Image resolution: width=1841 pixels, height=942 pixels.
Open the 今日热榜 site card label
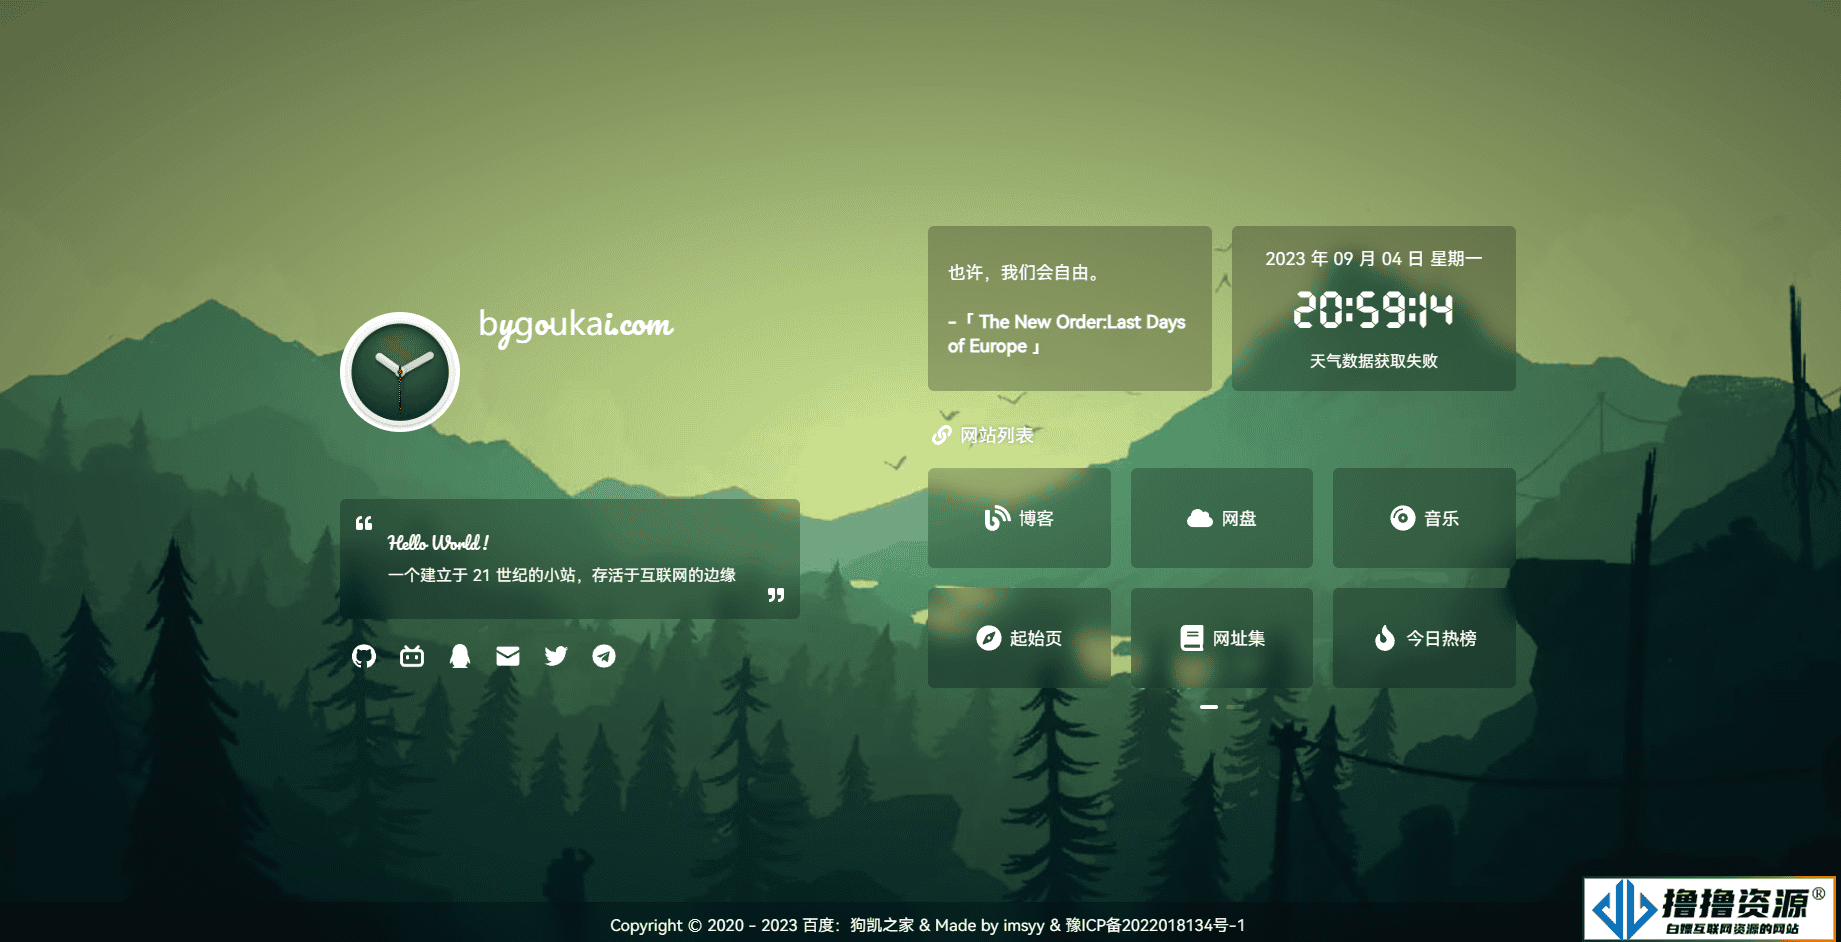(x=1441, y=638)
